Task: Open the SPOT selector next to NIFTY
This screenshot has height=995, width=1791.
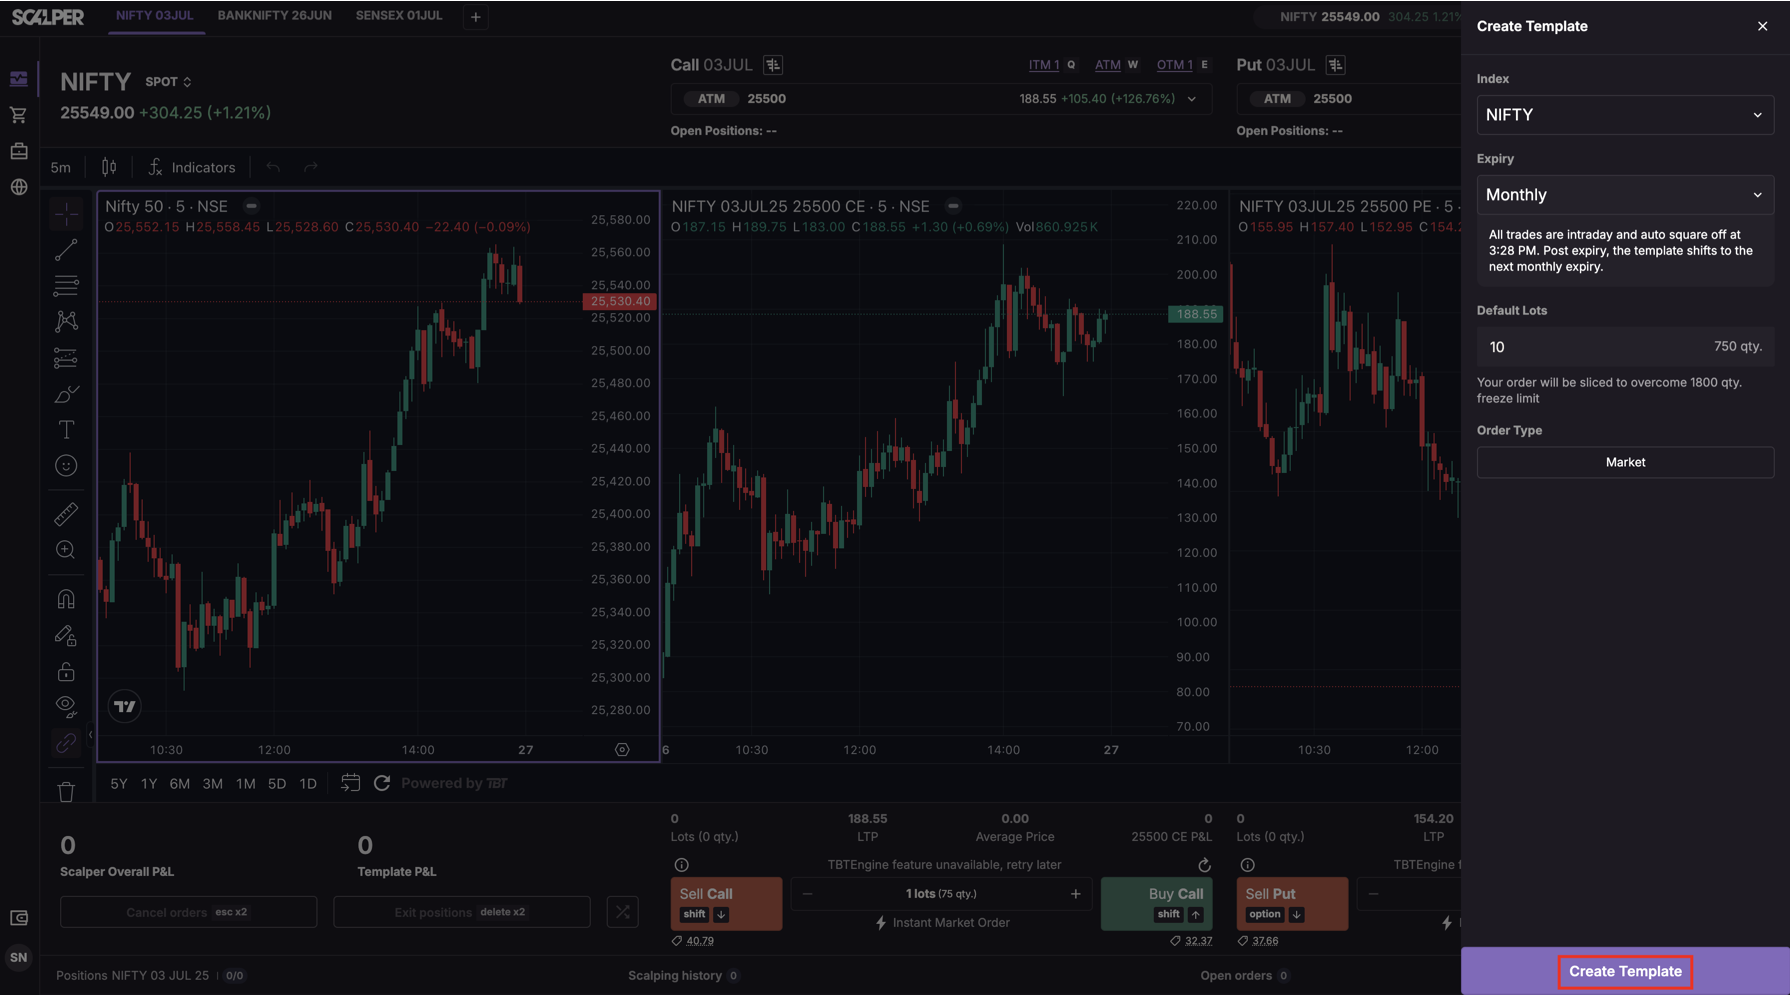Action: coord(168,82)
